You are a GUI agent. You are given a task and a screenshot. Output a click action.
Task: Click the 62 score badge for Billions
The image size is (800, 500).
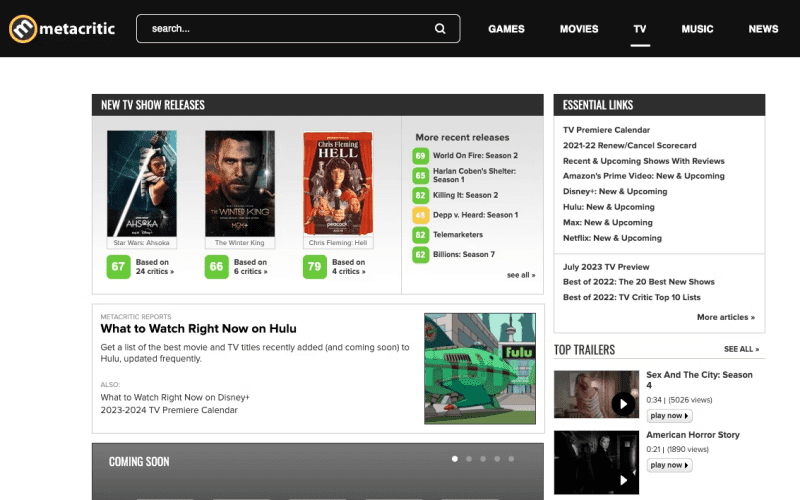coord(420,255)
